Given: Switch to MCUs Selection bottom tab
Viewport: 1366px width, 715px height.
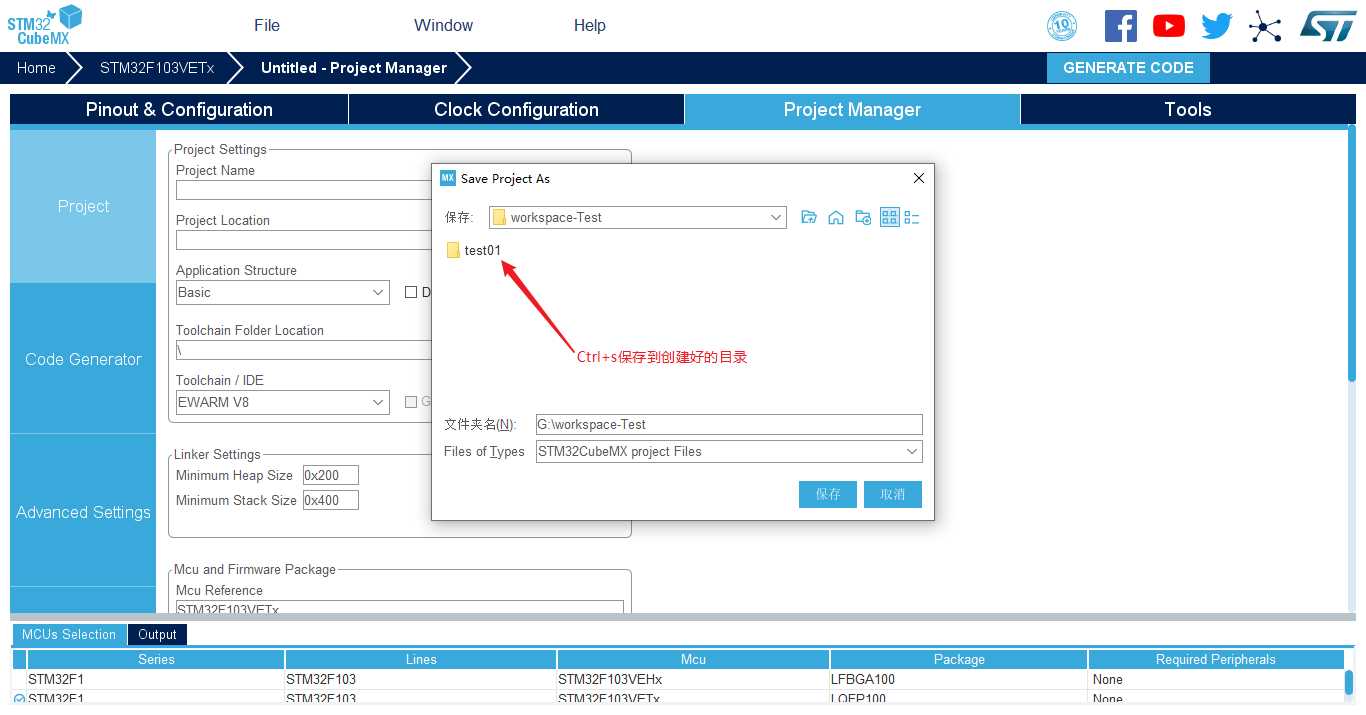Looking at the screenshot, I should [x=69, y=634].
